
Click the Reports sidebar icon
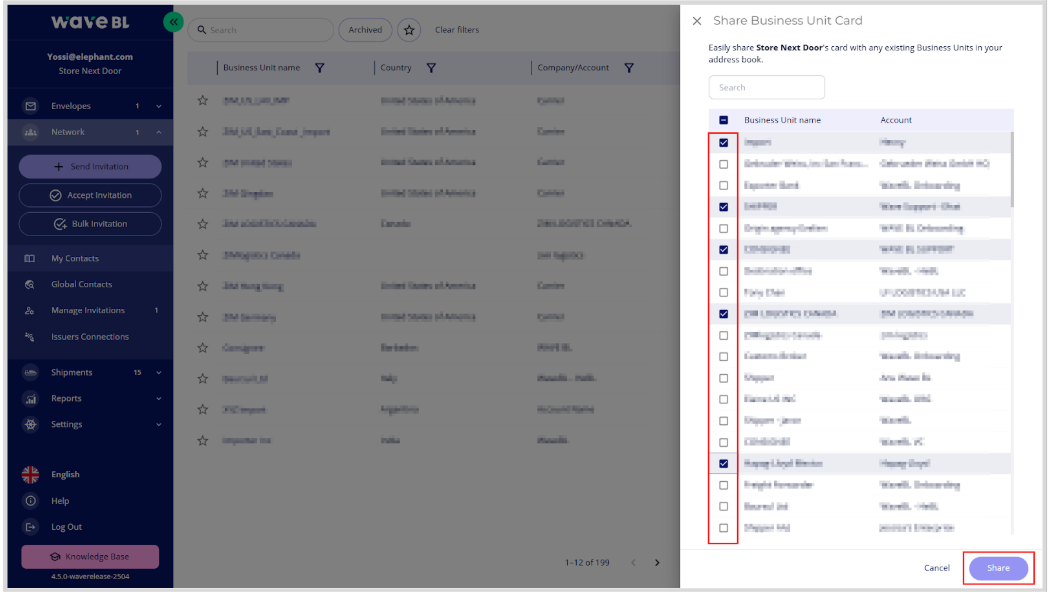[x=30, y=399]
